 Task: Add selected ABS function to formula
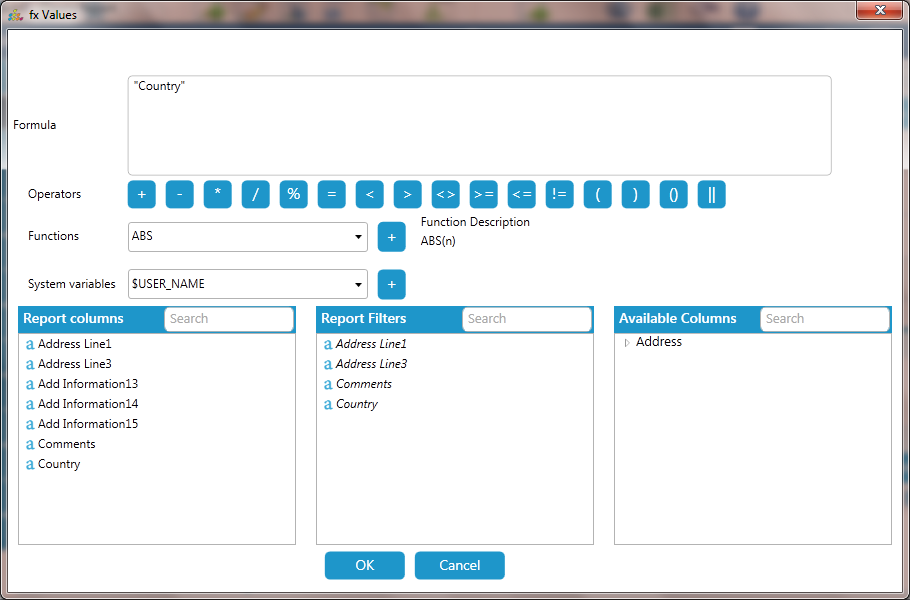point(391,237)
